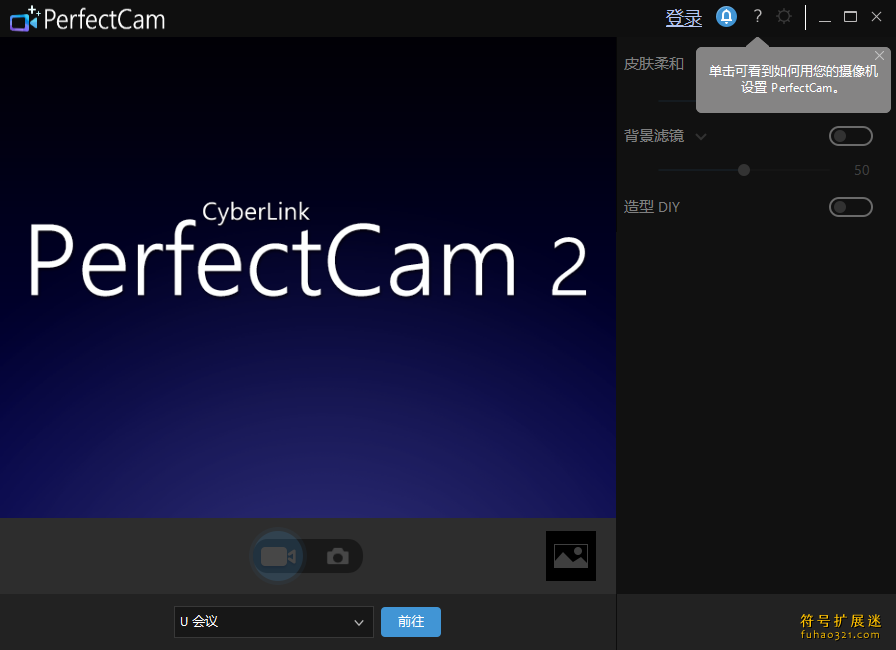Expand the 背景滤镜 chevron options
The width and height of the screenshot is (896, 650).
701,137
